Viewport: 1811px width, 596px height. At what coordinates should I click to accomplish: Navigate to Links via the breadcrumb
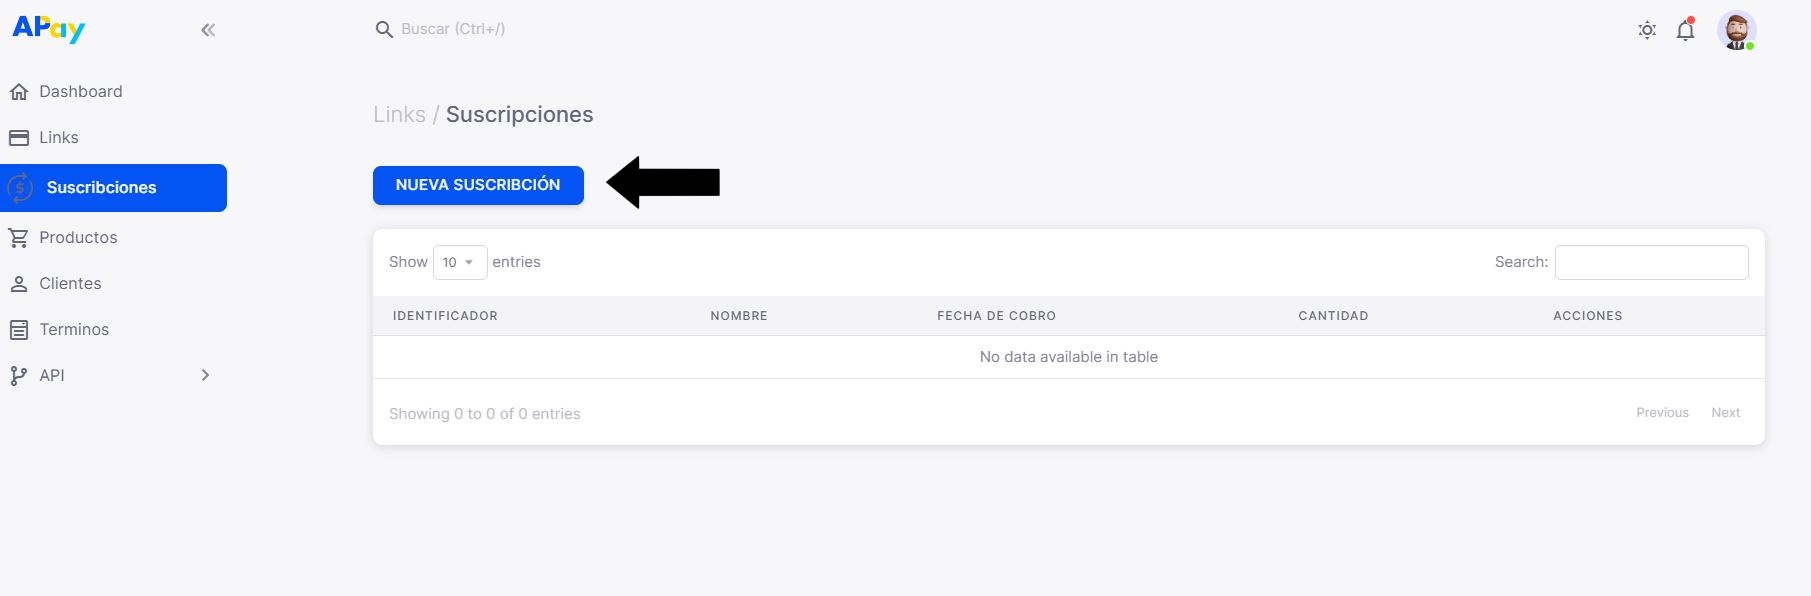point(400,114)
